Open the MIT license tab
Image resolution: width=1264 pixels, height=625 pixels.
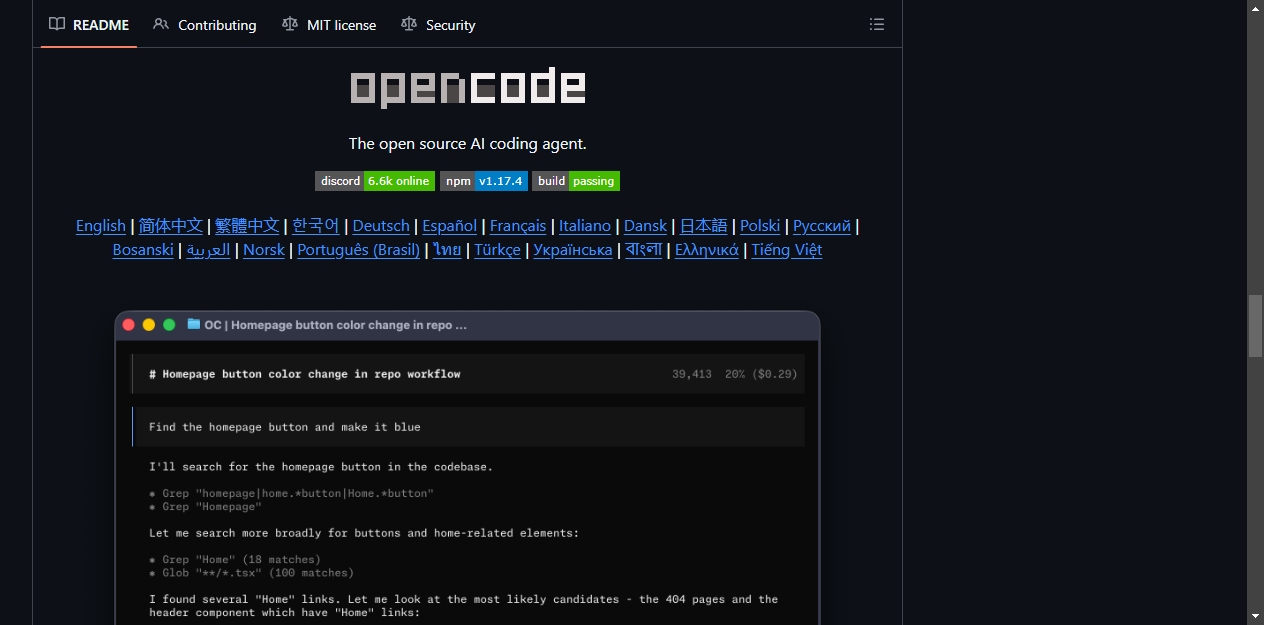[329, 25]
